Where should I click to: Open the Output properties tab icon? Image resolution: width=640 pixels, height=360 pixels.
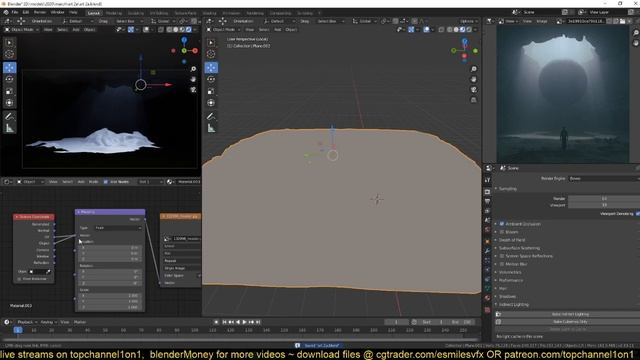(x=487, y=201)
